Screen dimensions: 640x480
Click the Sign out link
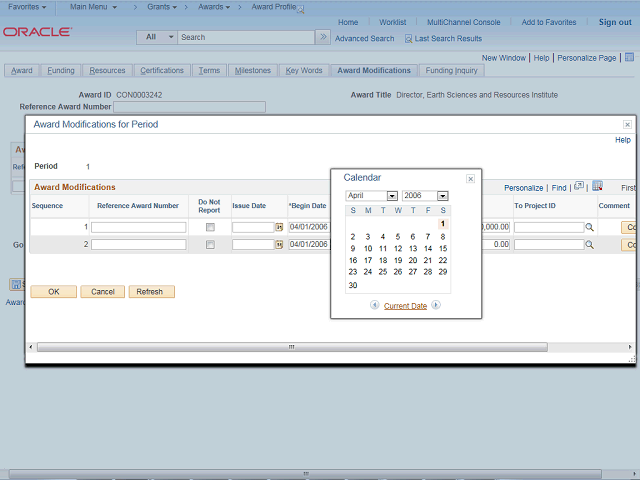(x=615, y=22)
